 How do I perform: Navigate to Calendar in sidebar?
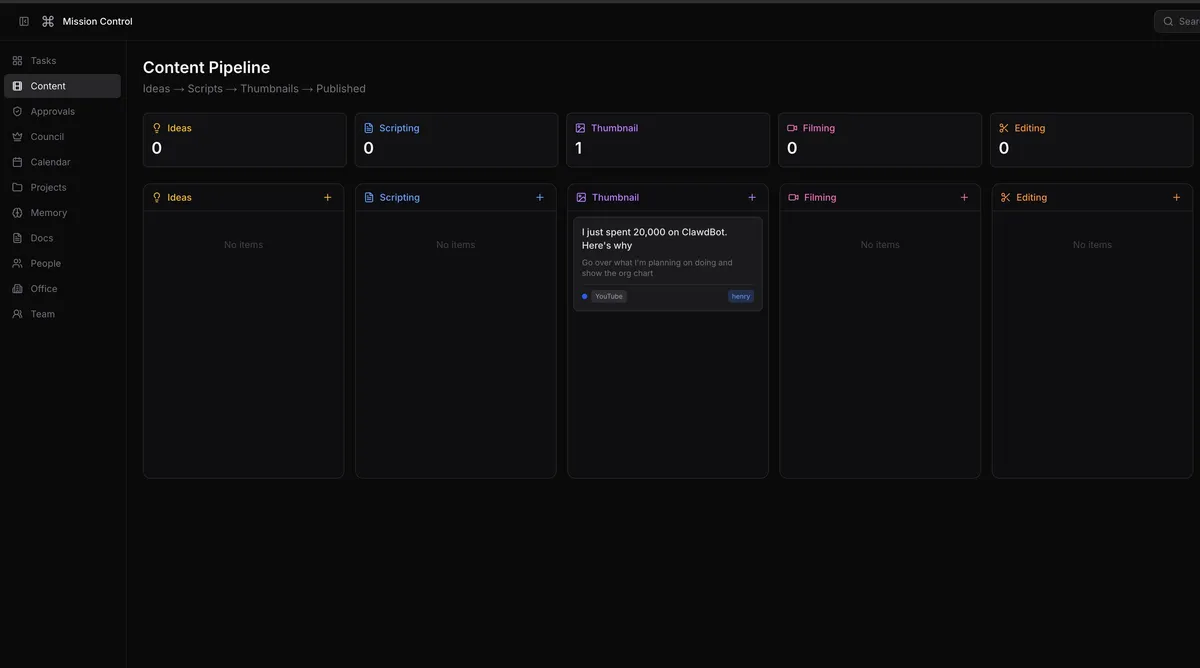point(50,162)
